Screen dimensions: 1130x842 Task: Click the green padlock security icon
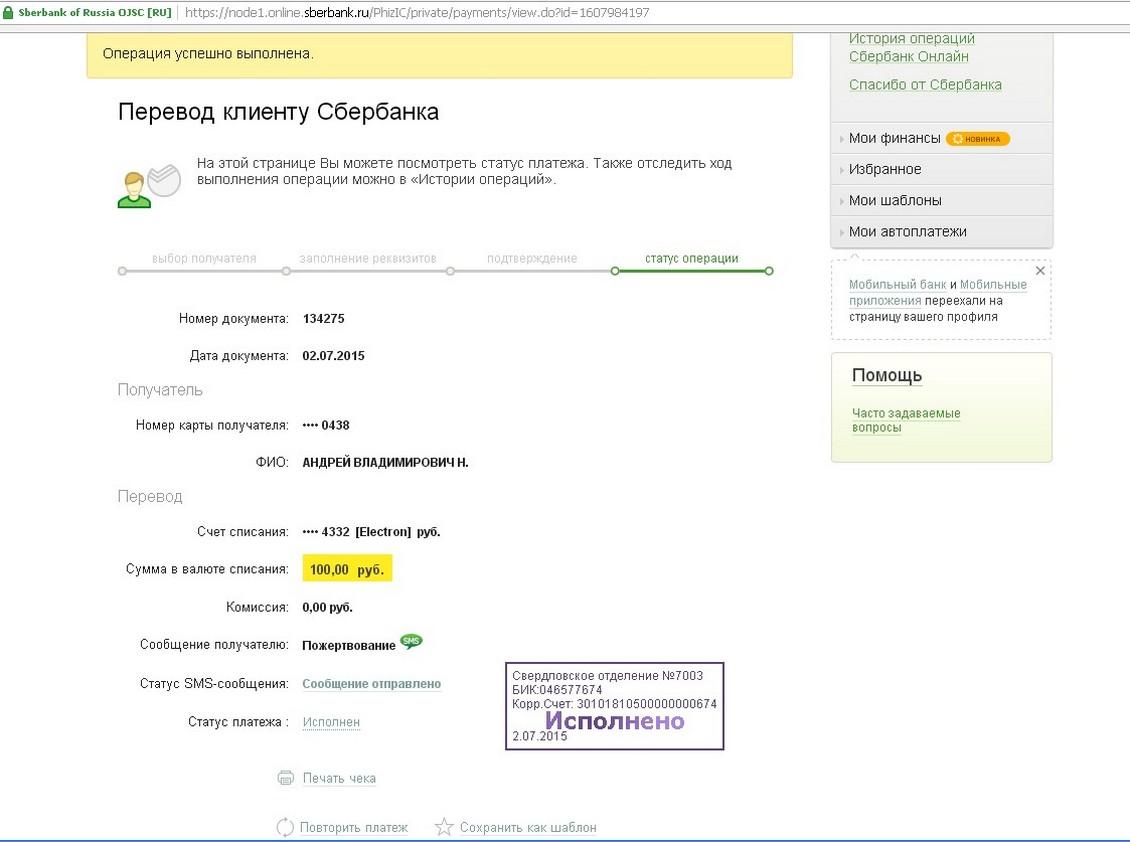pos(9,13)
